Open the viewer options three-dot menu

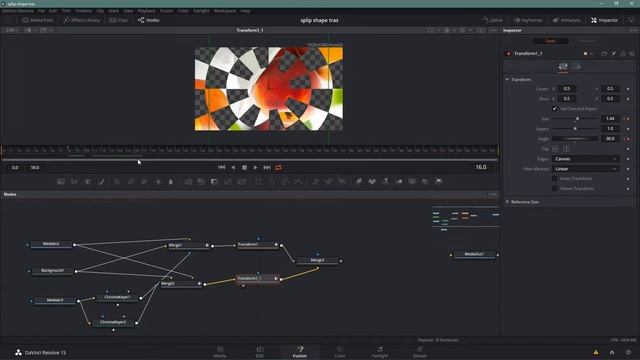pos(493,30)
